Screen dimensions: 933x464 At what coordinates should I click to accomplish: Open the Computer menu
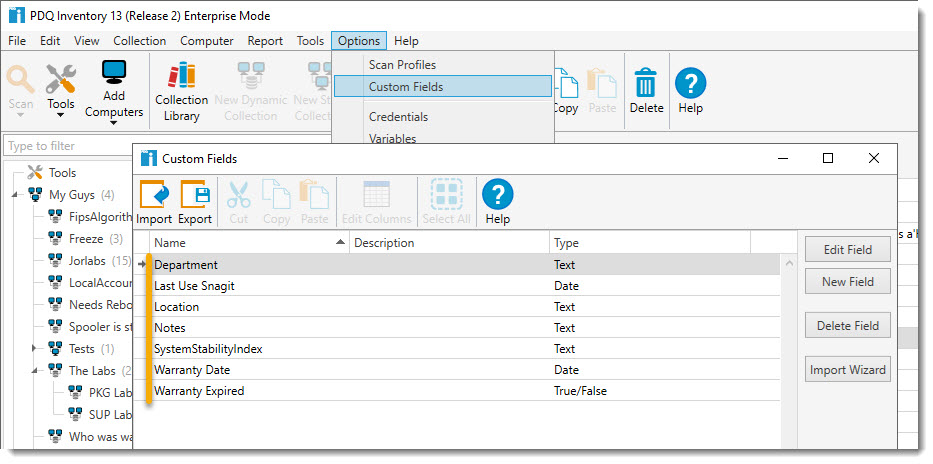[x=206, y=40]
